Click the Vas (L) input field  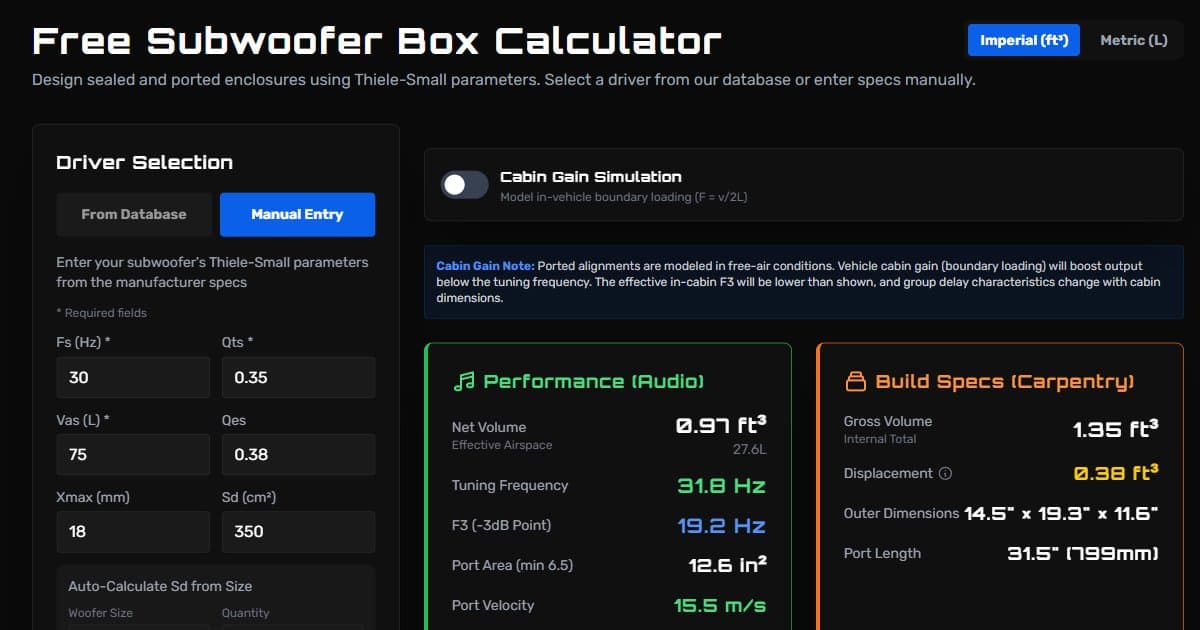tap(133, 454)
